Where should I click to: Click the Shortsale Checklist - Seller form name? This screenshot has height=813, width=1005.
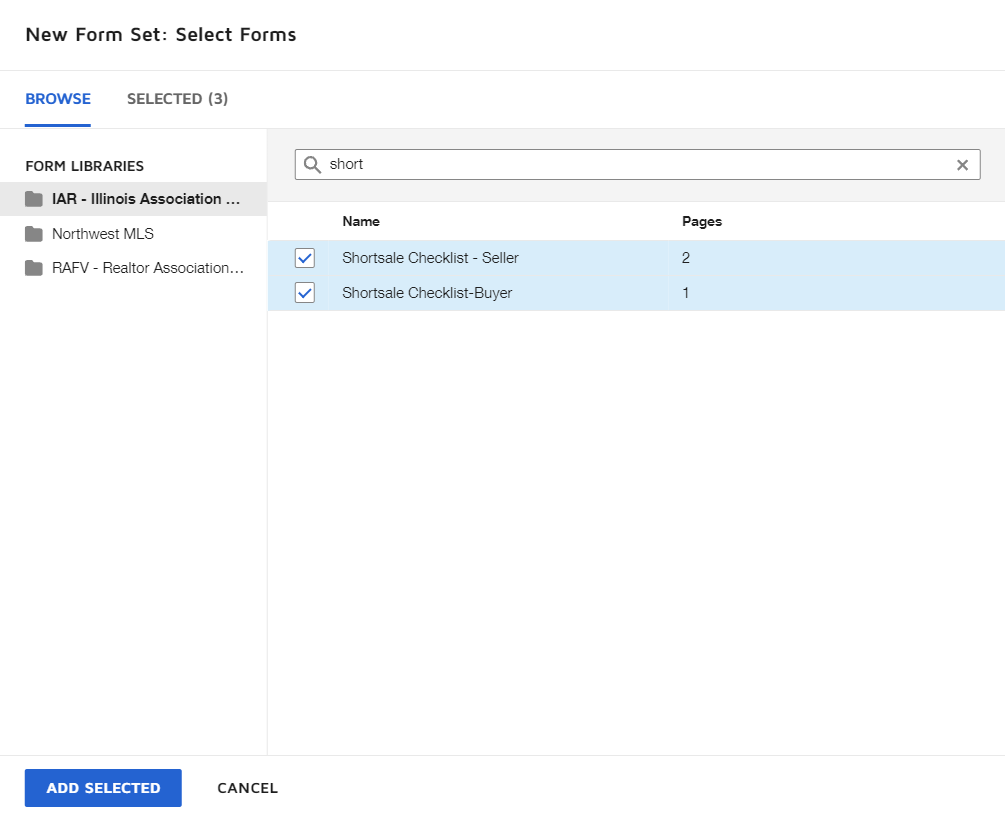pos(430,257)
